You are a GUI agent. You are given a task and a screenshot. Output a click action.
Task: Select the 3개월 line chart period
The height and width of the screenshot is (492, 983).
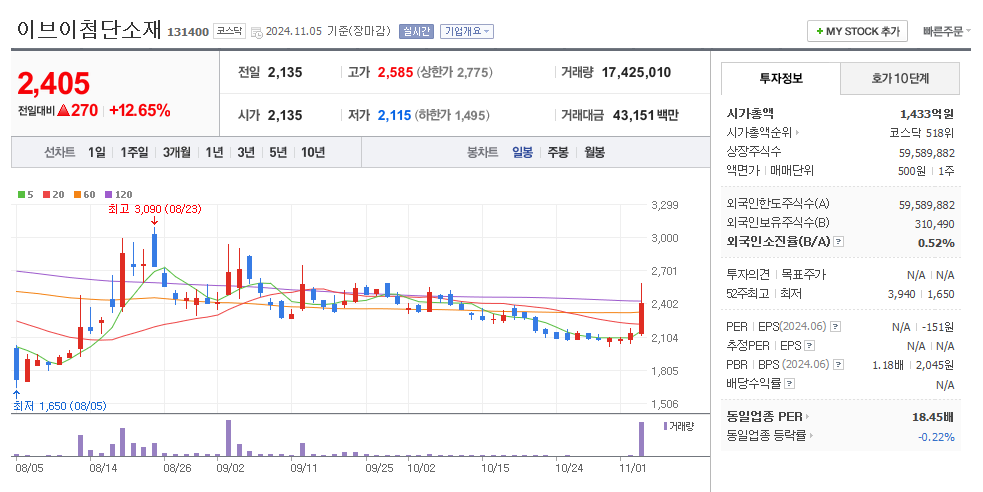pyautogui.click(x=177, y=152)
